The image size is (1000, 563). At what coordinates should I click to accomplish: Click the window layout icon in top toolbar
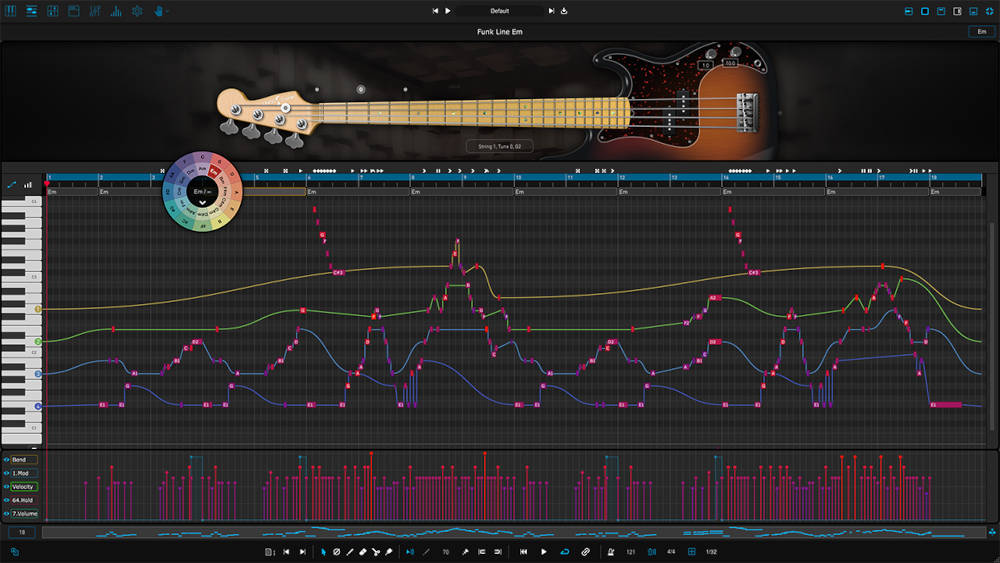coord(74,11)
